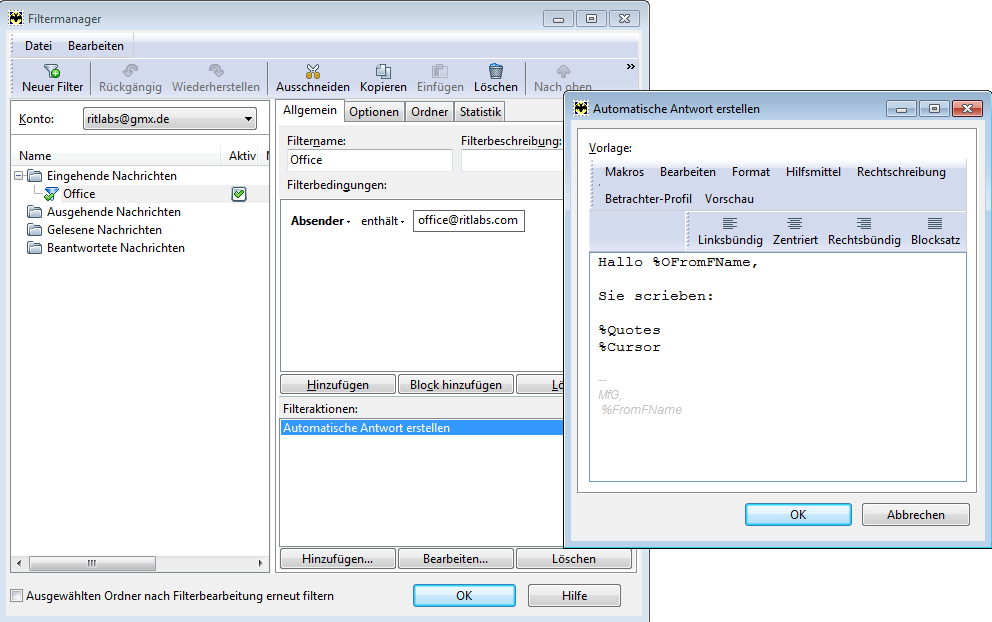The height and width of the screenshot is (622, 992).
Task: Switch to the Ordner tab
Action: 430,112
